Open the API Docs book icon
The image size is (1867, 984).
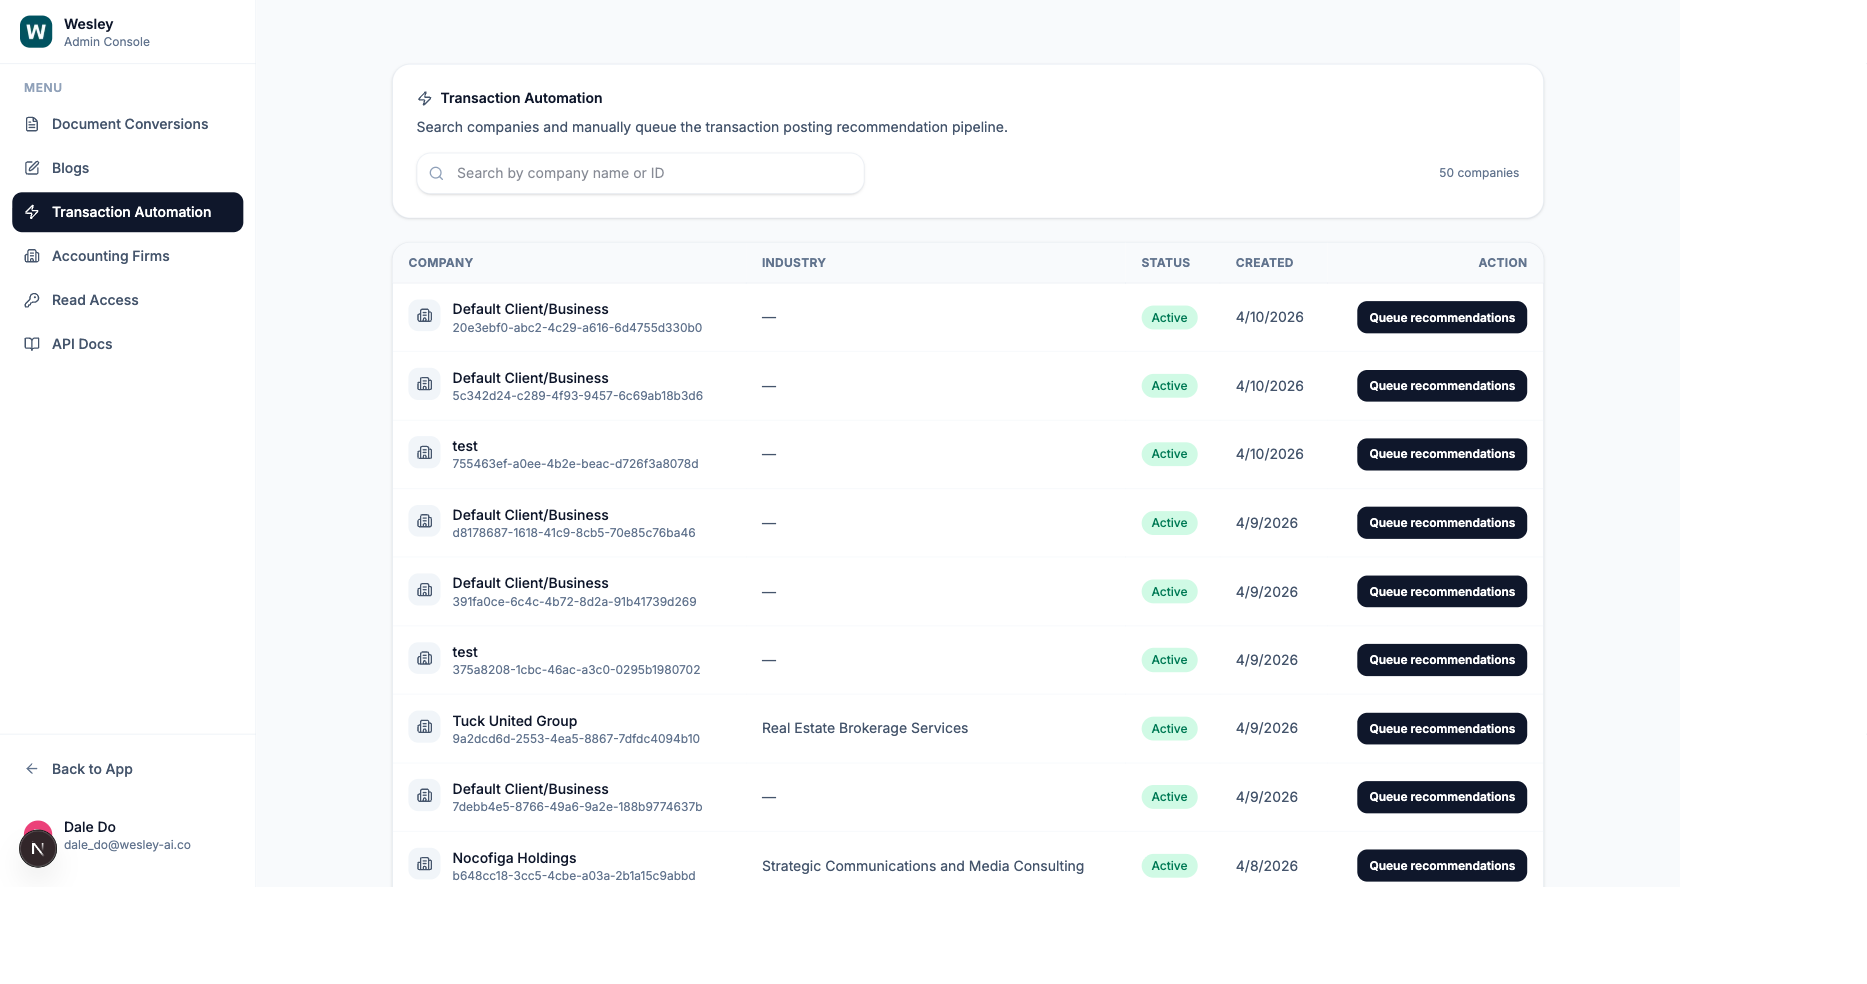33,344
